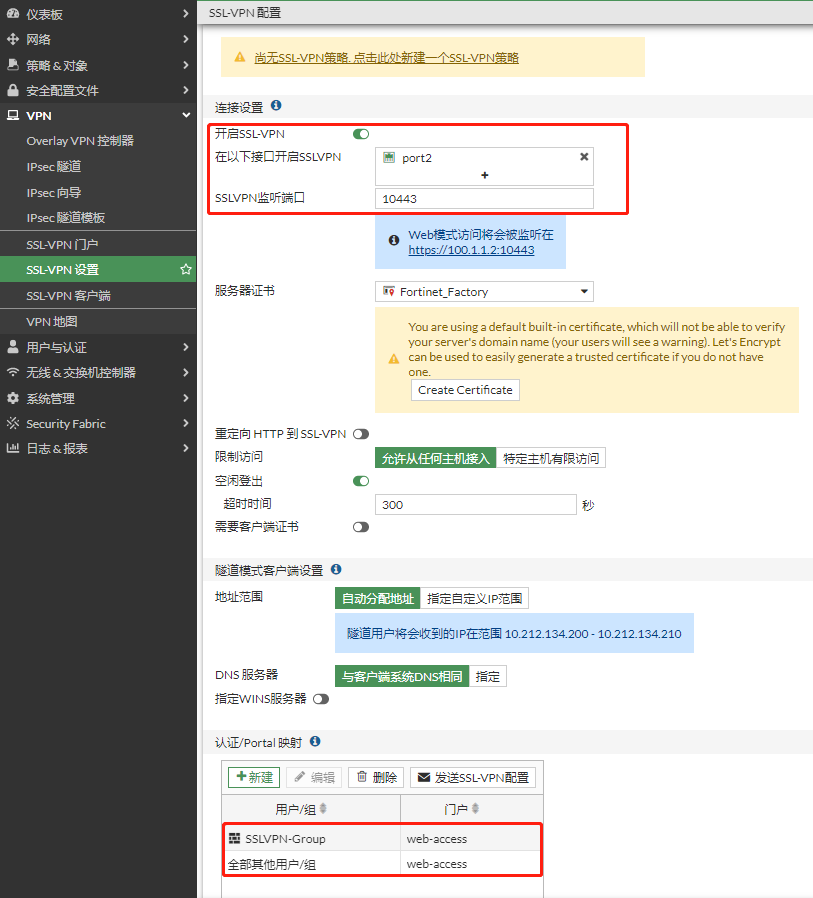Sort table by 用户/组 column
This screenshot has width=813, height=898.
(310, 808)
